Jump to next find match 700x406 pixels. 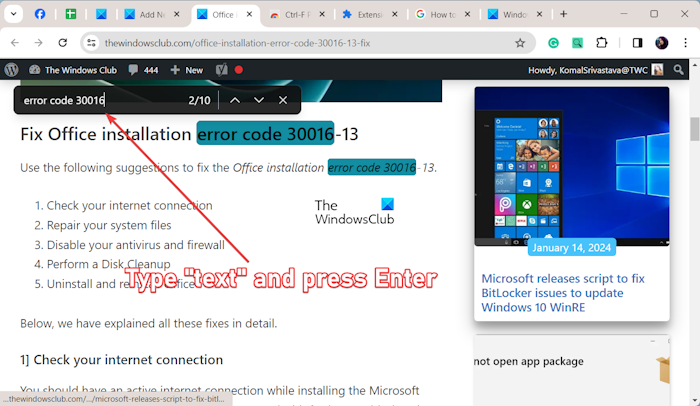[259, 100]
